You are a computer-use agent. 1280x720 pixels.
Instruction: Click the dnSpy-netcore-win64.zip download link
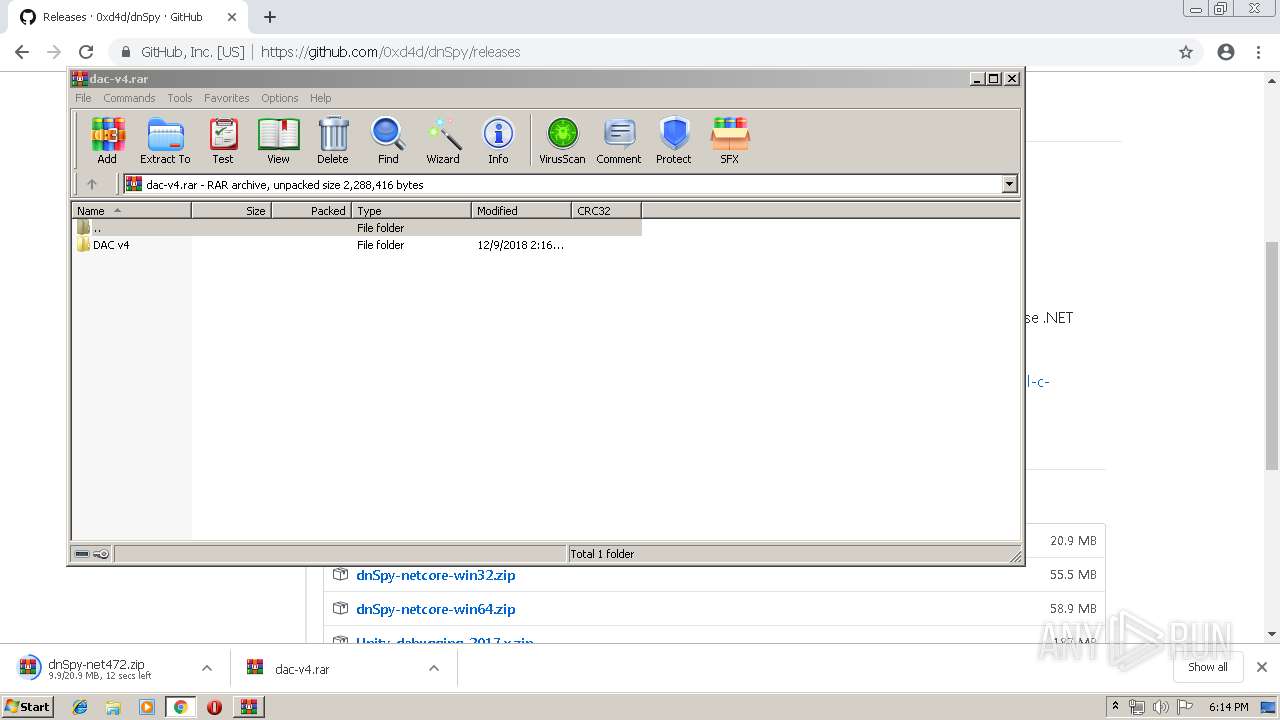click(x=436, y=609)
